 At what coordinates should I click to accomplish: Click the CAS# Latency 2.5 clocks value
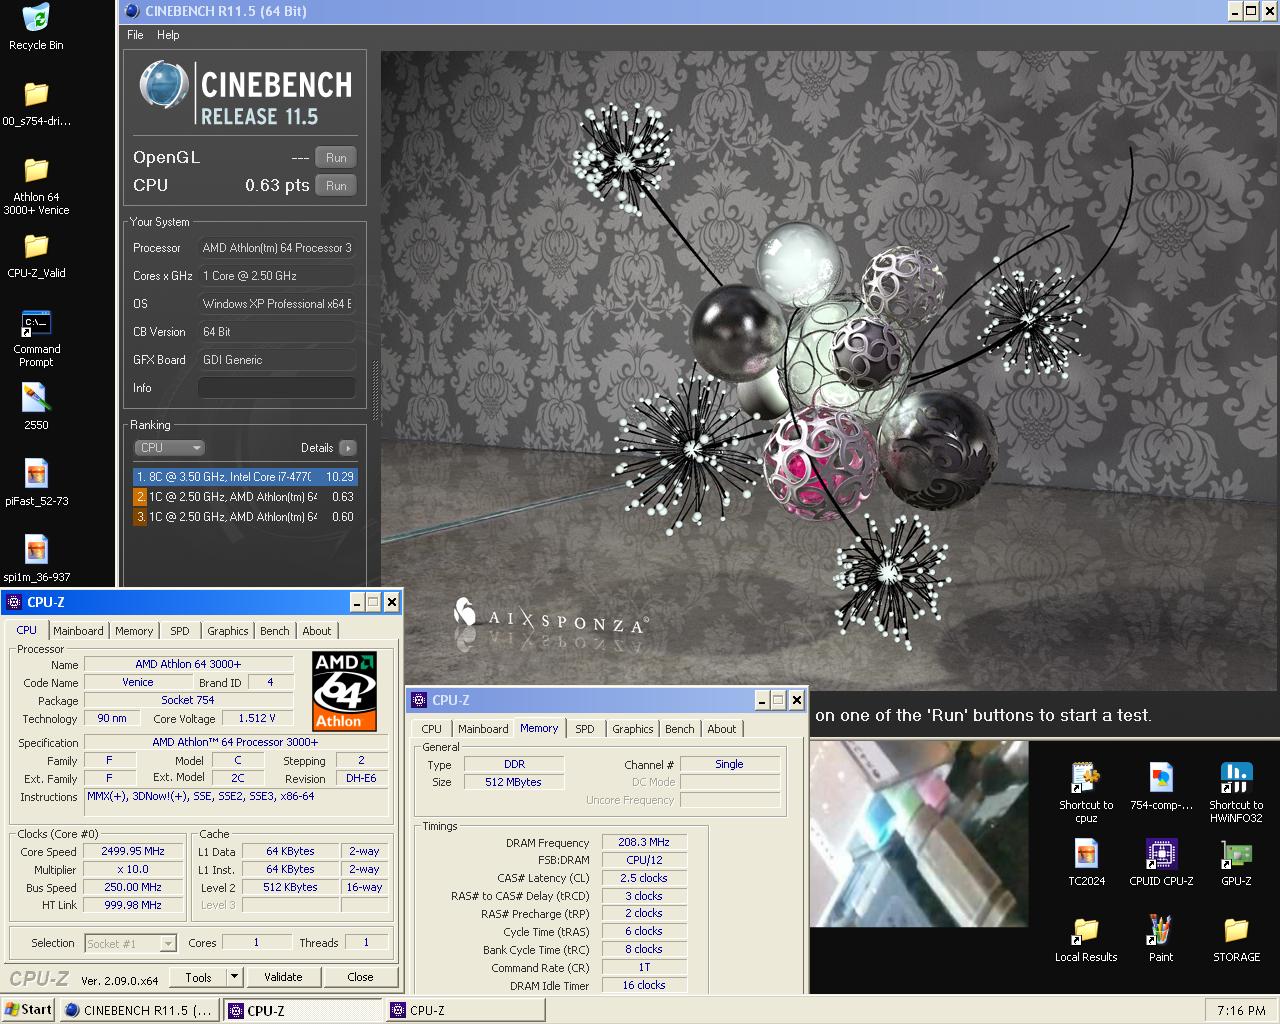644,878
